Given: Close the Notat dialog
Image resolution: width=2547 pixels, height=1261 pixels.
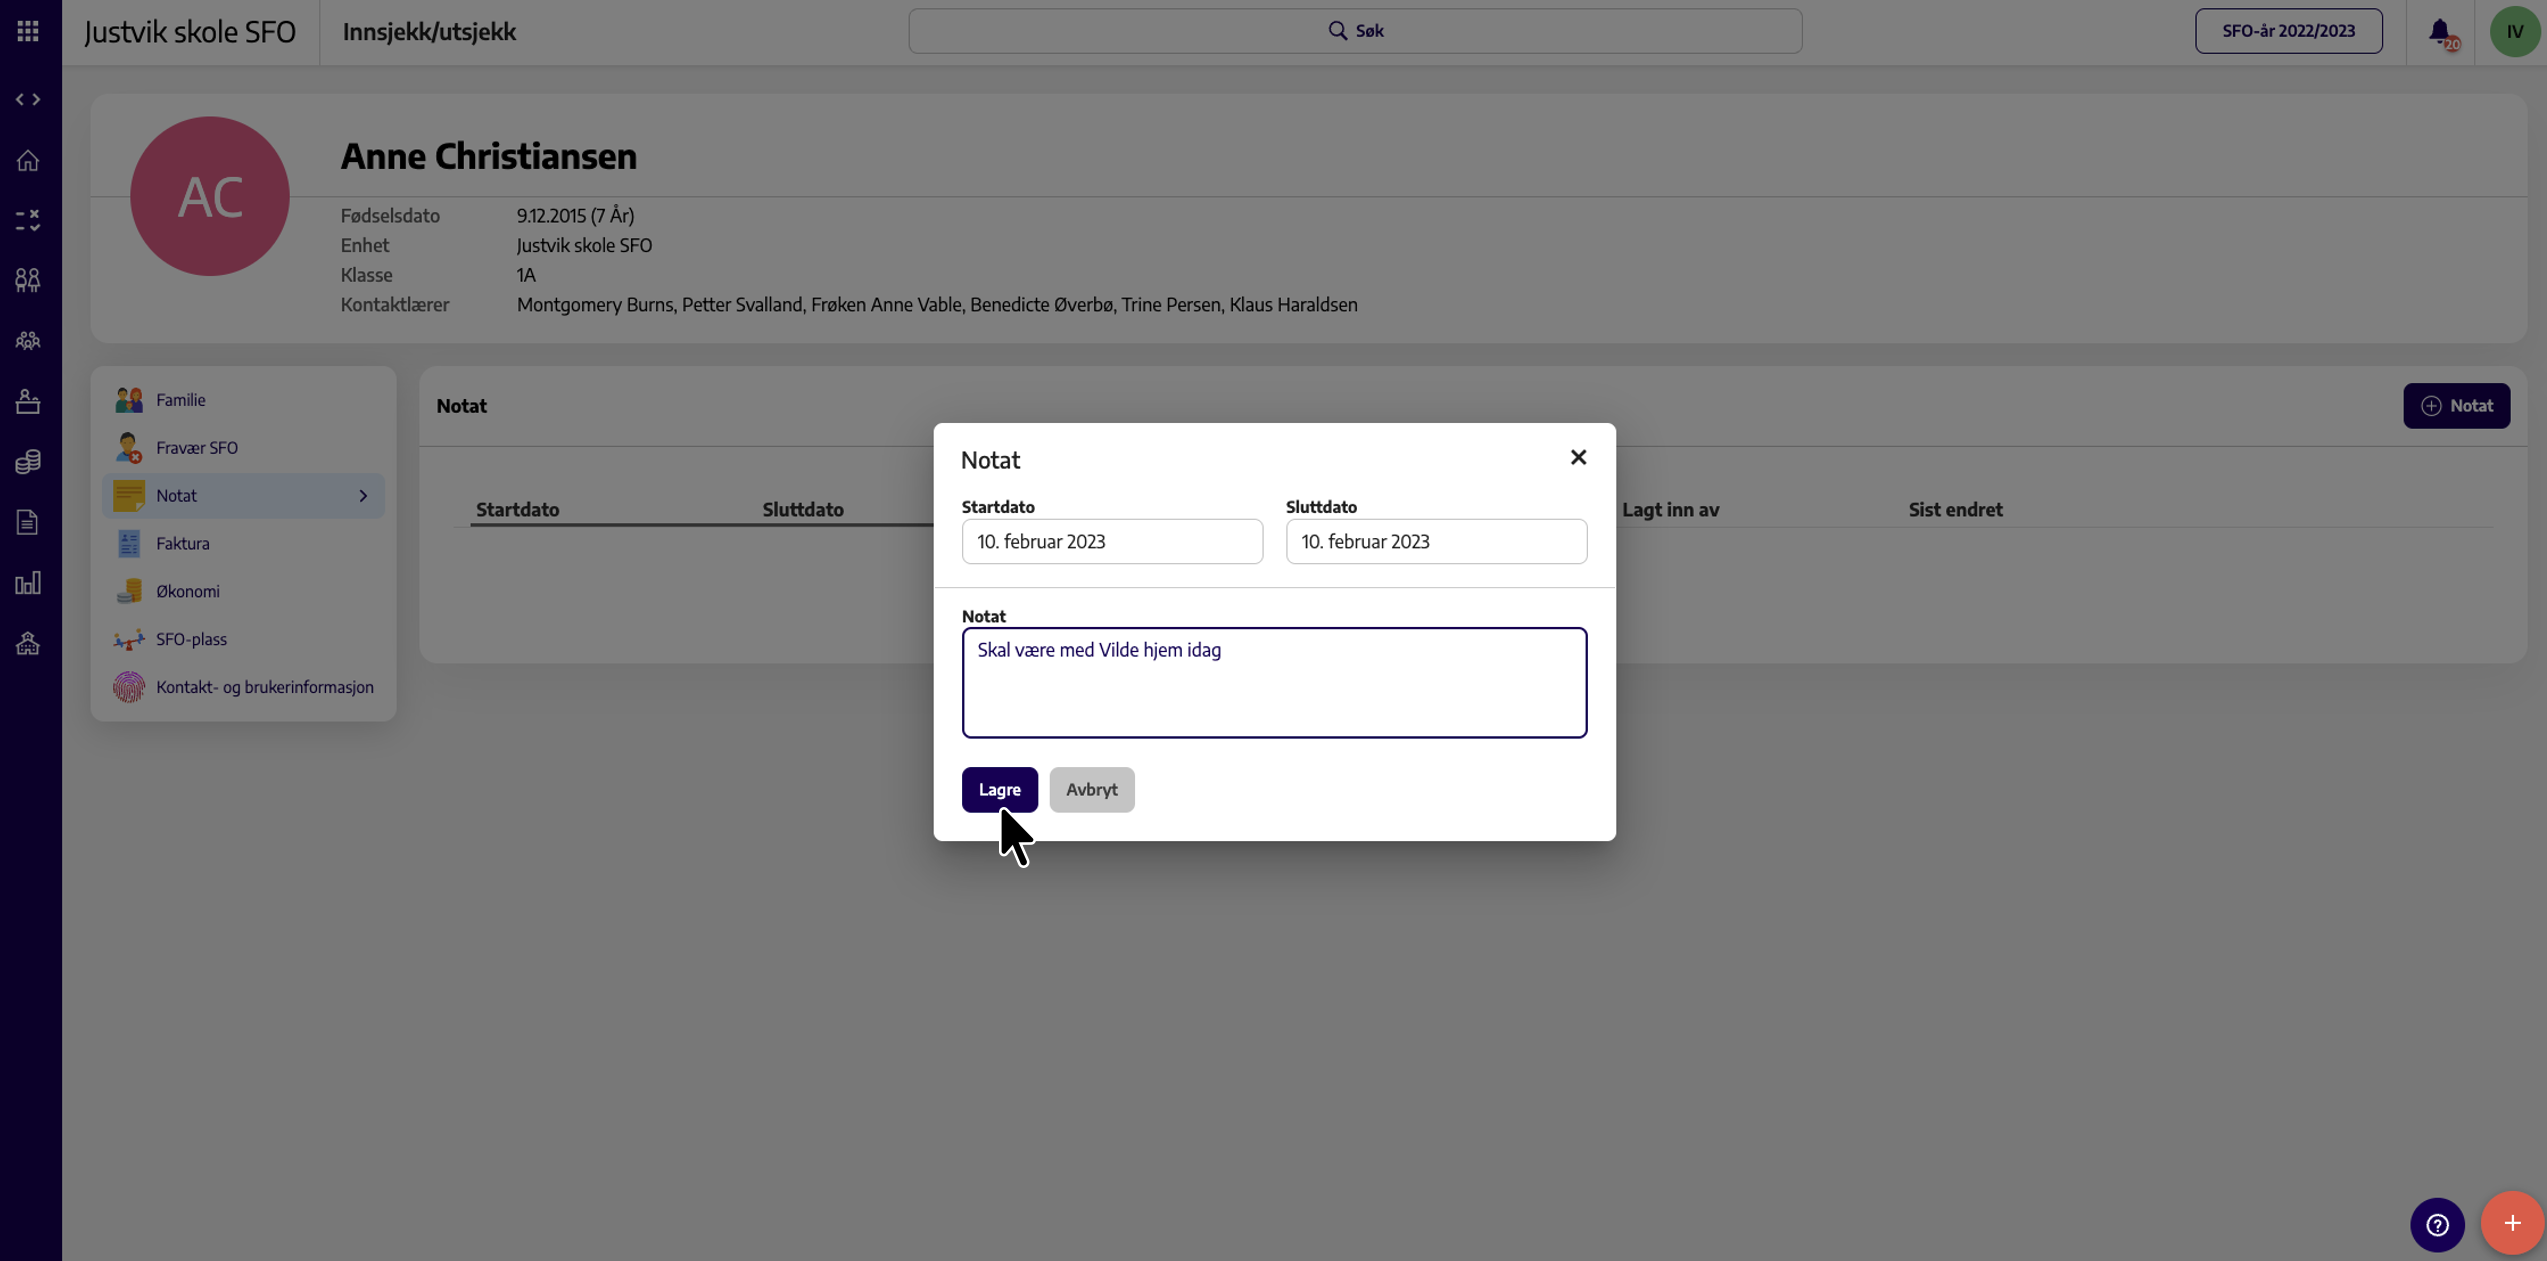Looking at the screenshot, I should pos(1578,457).
